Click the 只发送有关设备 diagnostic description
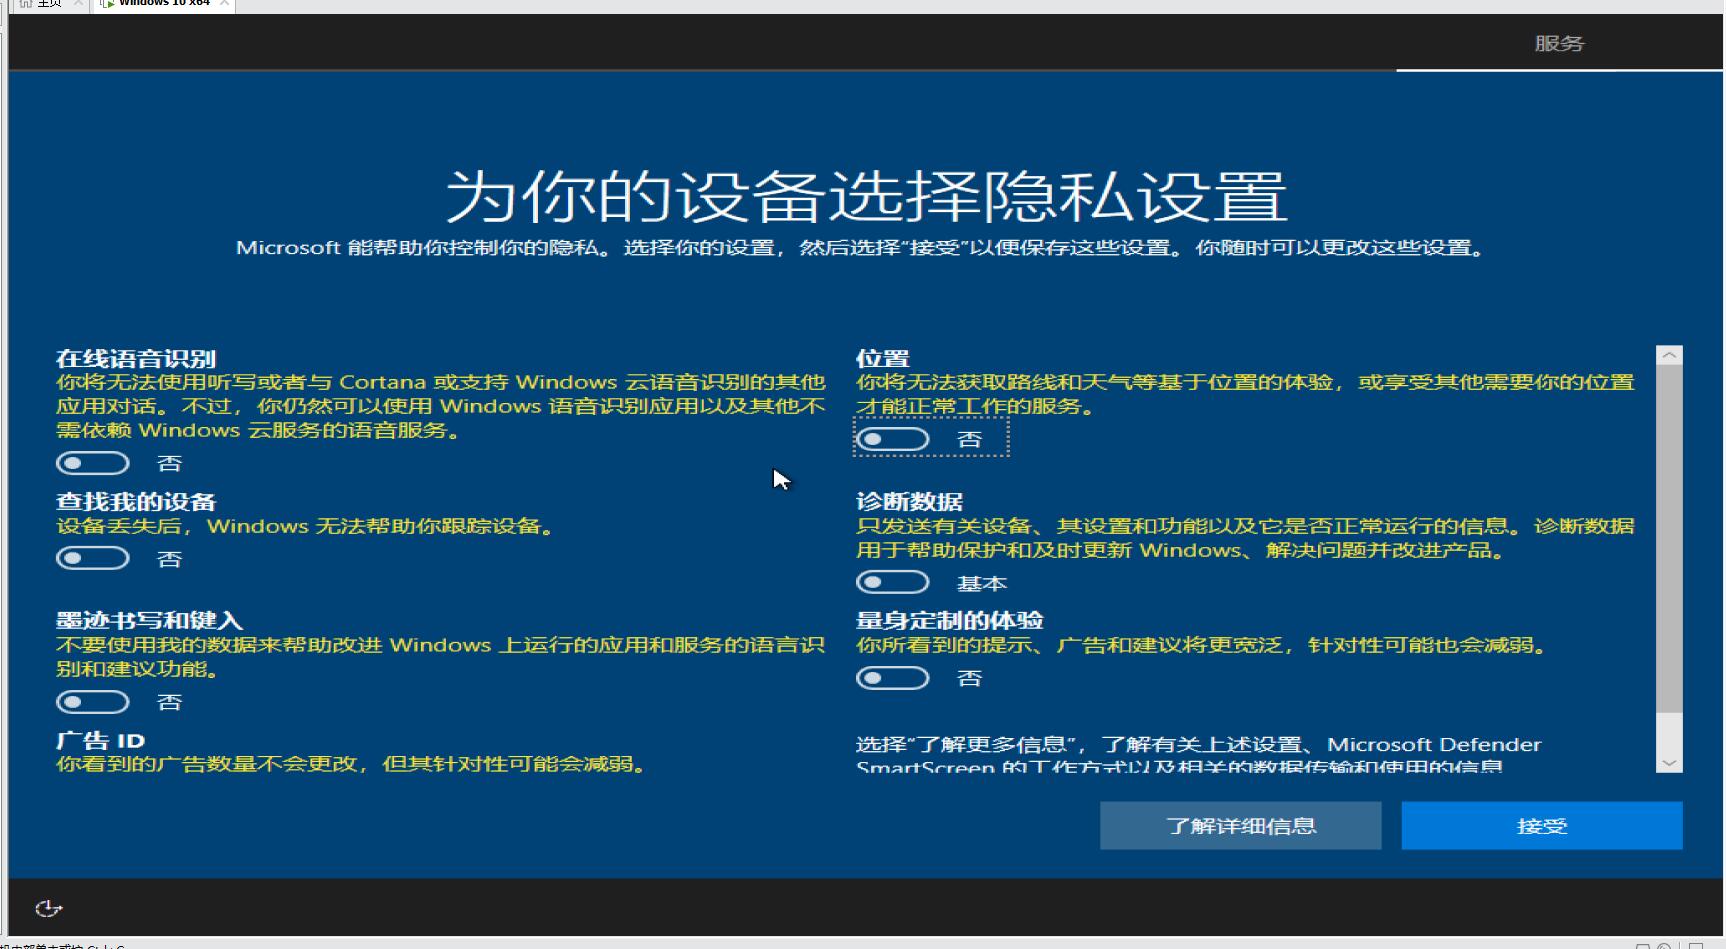Screen dimensions: 1726x949 1245,538
